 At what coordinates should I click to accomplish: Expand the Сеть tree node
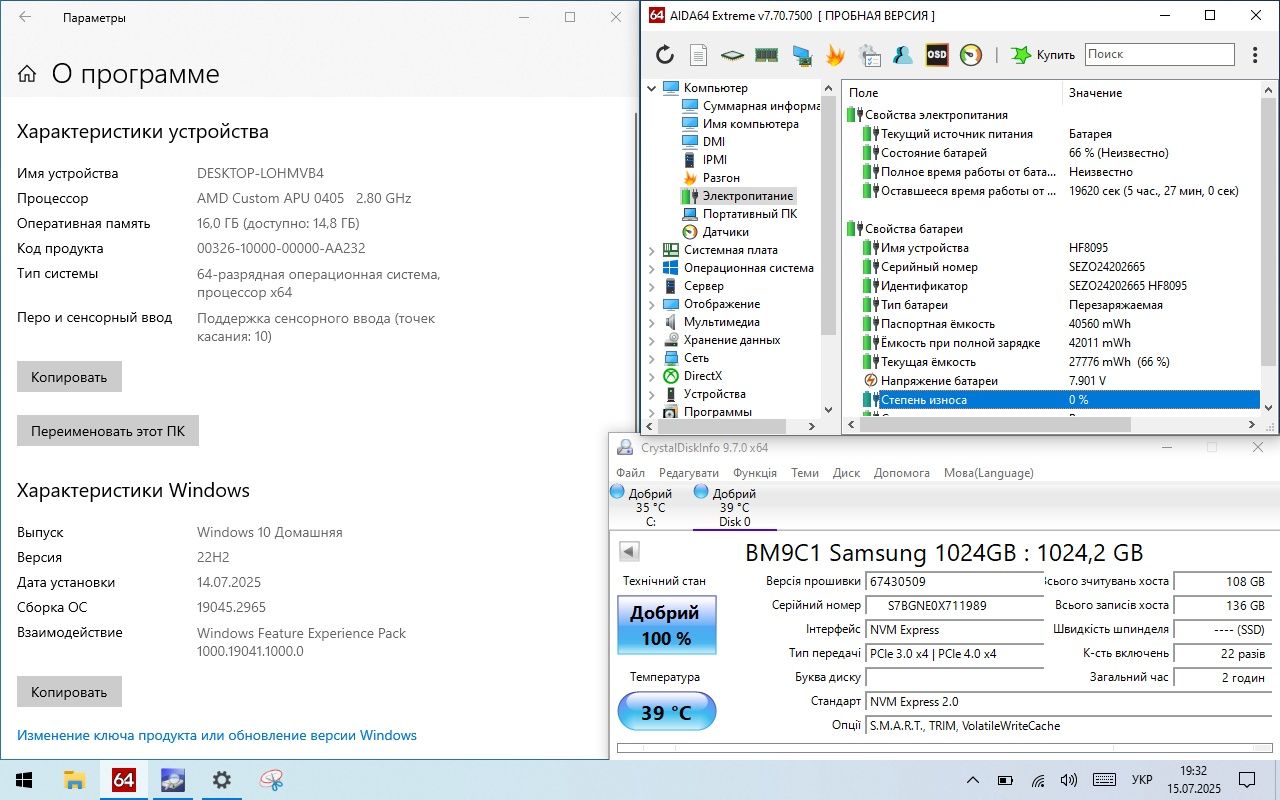click(652, 358)
